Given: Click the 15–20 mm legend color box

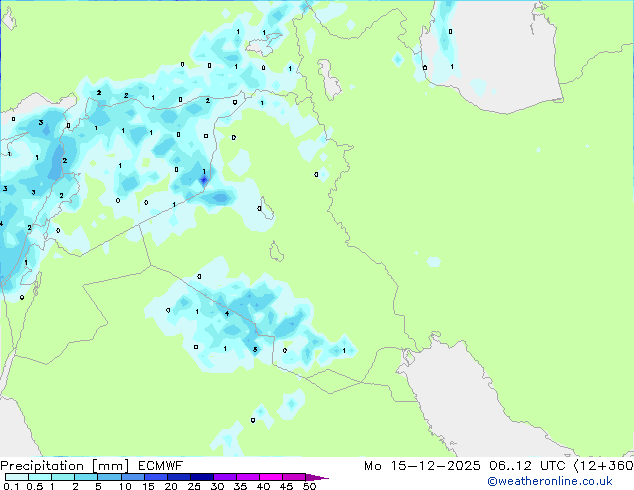Looking at the screenshot, I should [155, 477].
